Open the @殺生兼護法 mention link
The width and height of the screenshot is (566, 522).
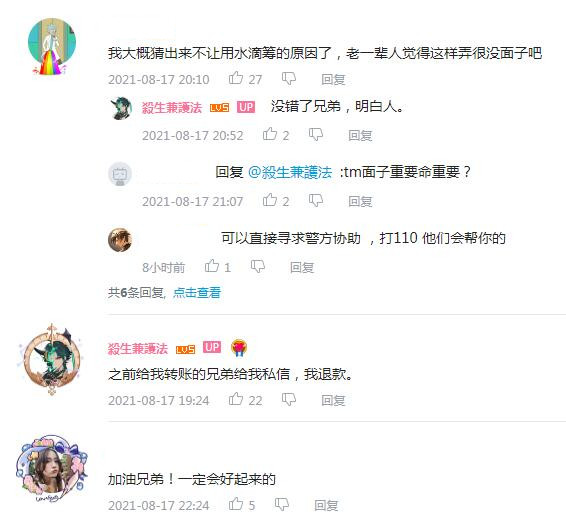[x=290, y=172]
